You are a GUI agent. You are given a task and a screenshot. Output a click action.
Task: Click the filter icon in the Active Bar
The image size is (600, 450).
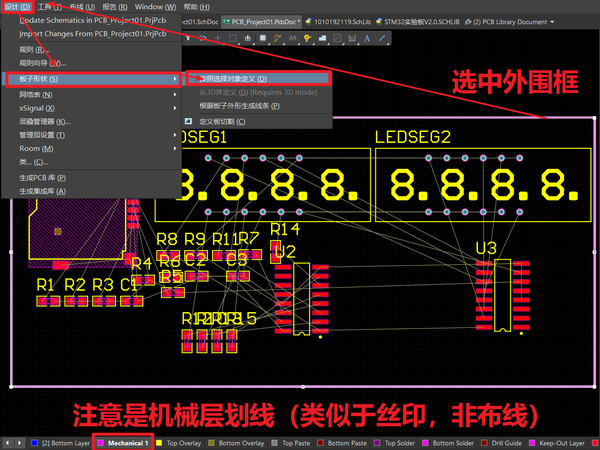coord(188,38)
